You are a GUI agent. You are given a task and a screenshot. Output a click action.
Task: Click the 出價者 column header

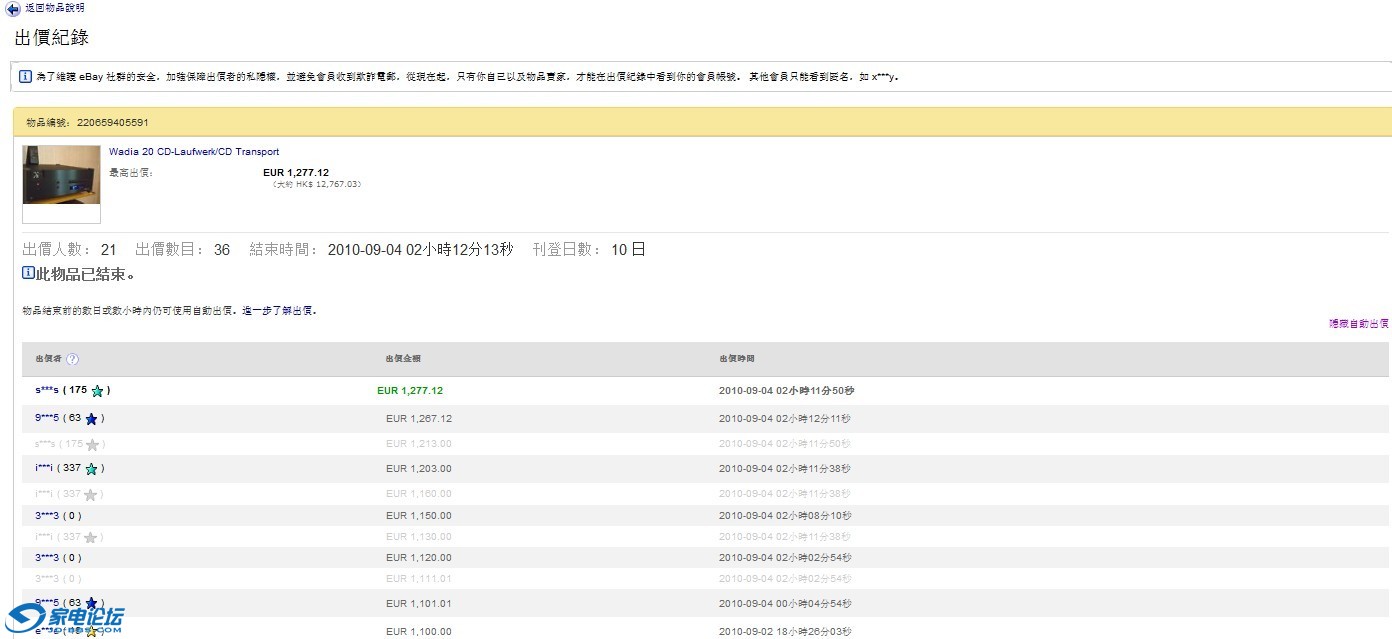tap(49, 359)
